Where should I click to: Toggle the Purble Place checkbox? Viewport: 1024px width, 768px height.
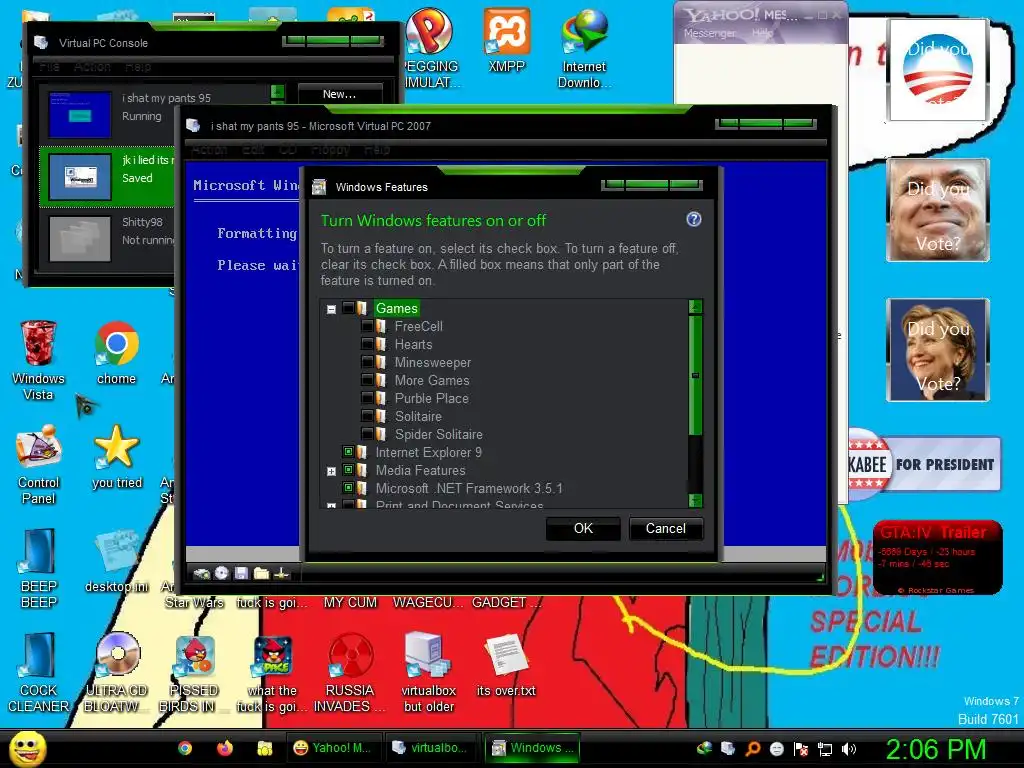368,398
